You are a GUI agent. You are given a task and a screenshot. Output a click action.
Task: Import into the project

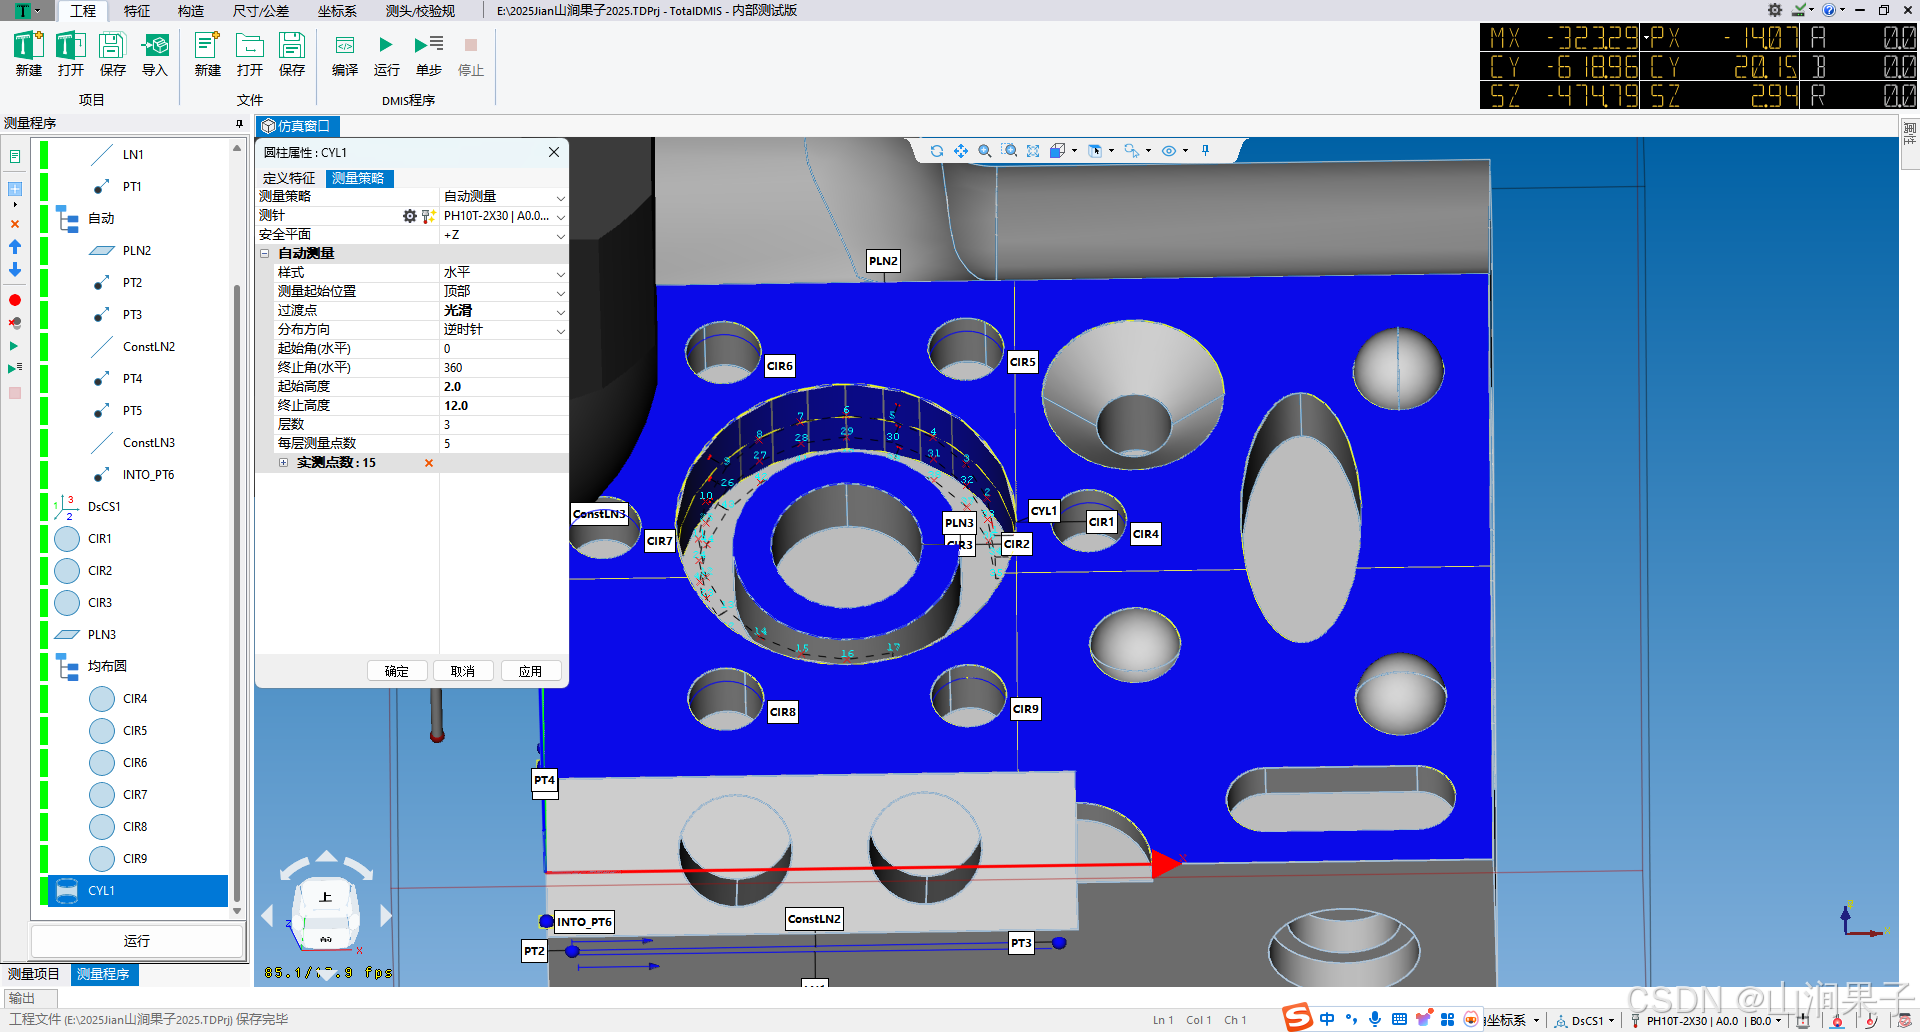point(154,54)
